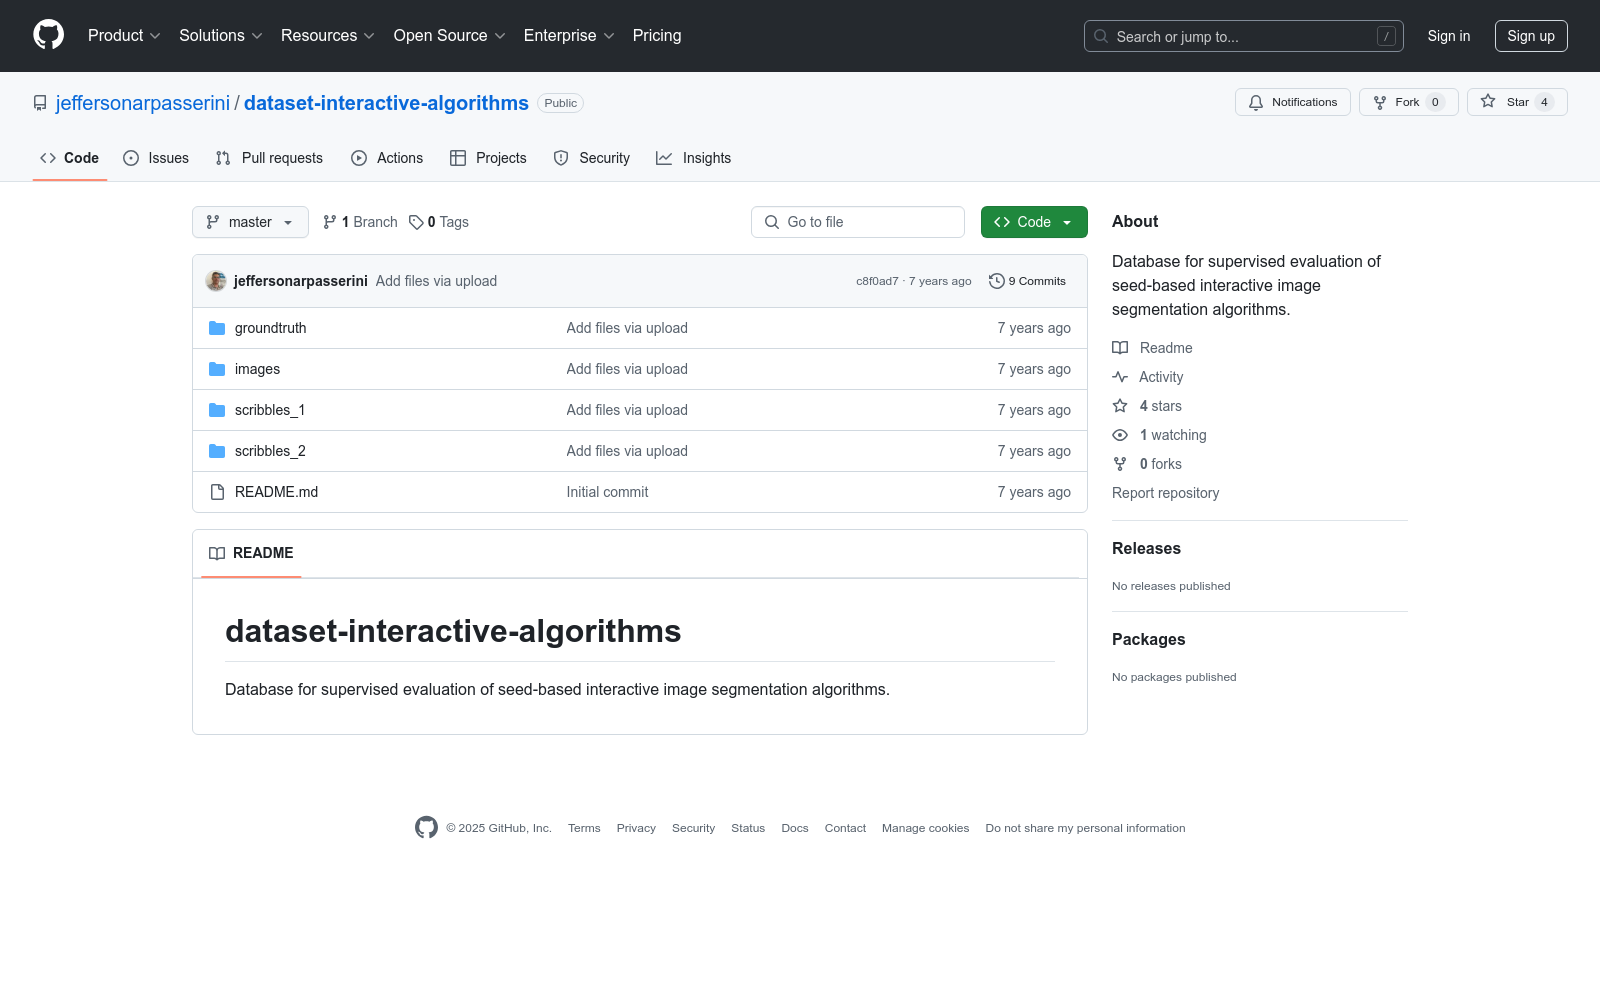Screen dimensions: 1600x1000
Task: Open the images folder
Action: 257,369
